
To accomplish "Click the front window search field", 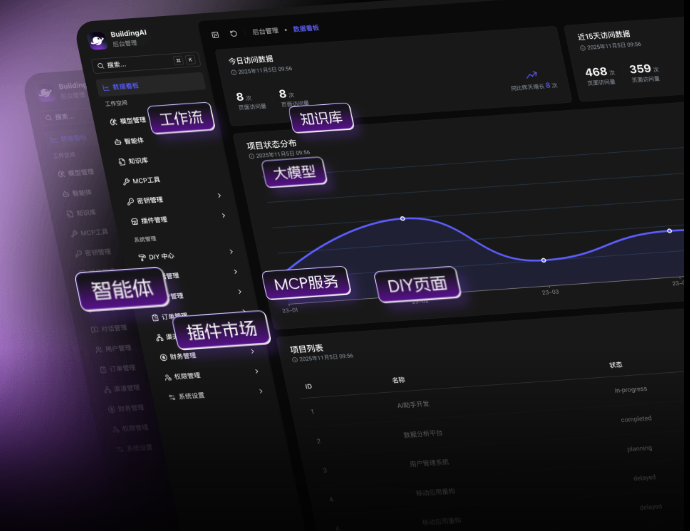I will click(x=146, y=63).
